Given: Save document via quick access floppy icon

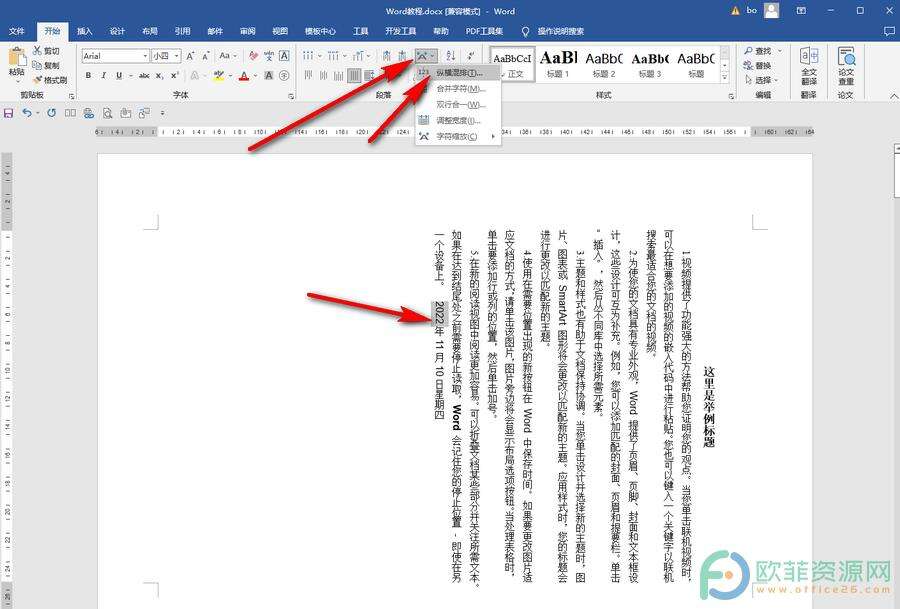Looking at the screenshot, I should point(9,113).
